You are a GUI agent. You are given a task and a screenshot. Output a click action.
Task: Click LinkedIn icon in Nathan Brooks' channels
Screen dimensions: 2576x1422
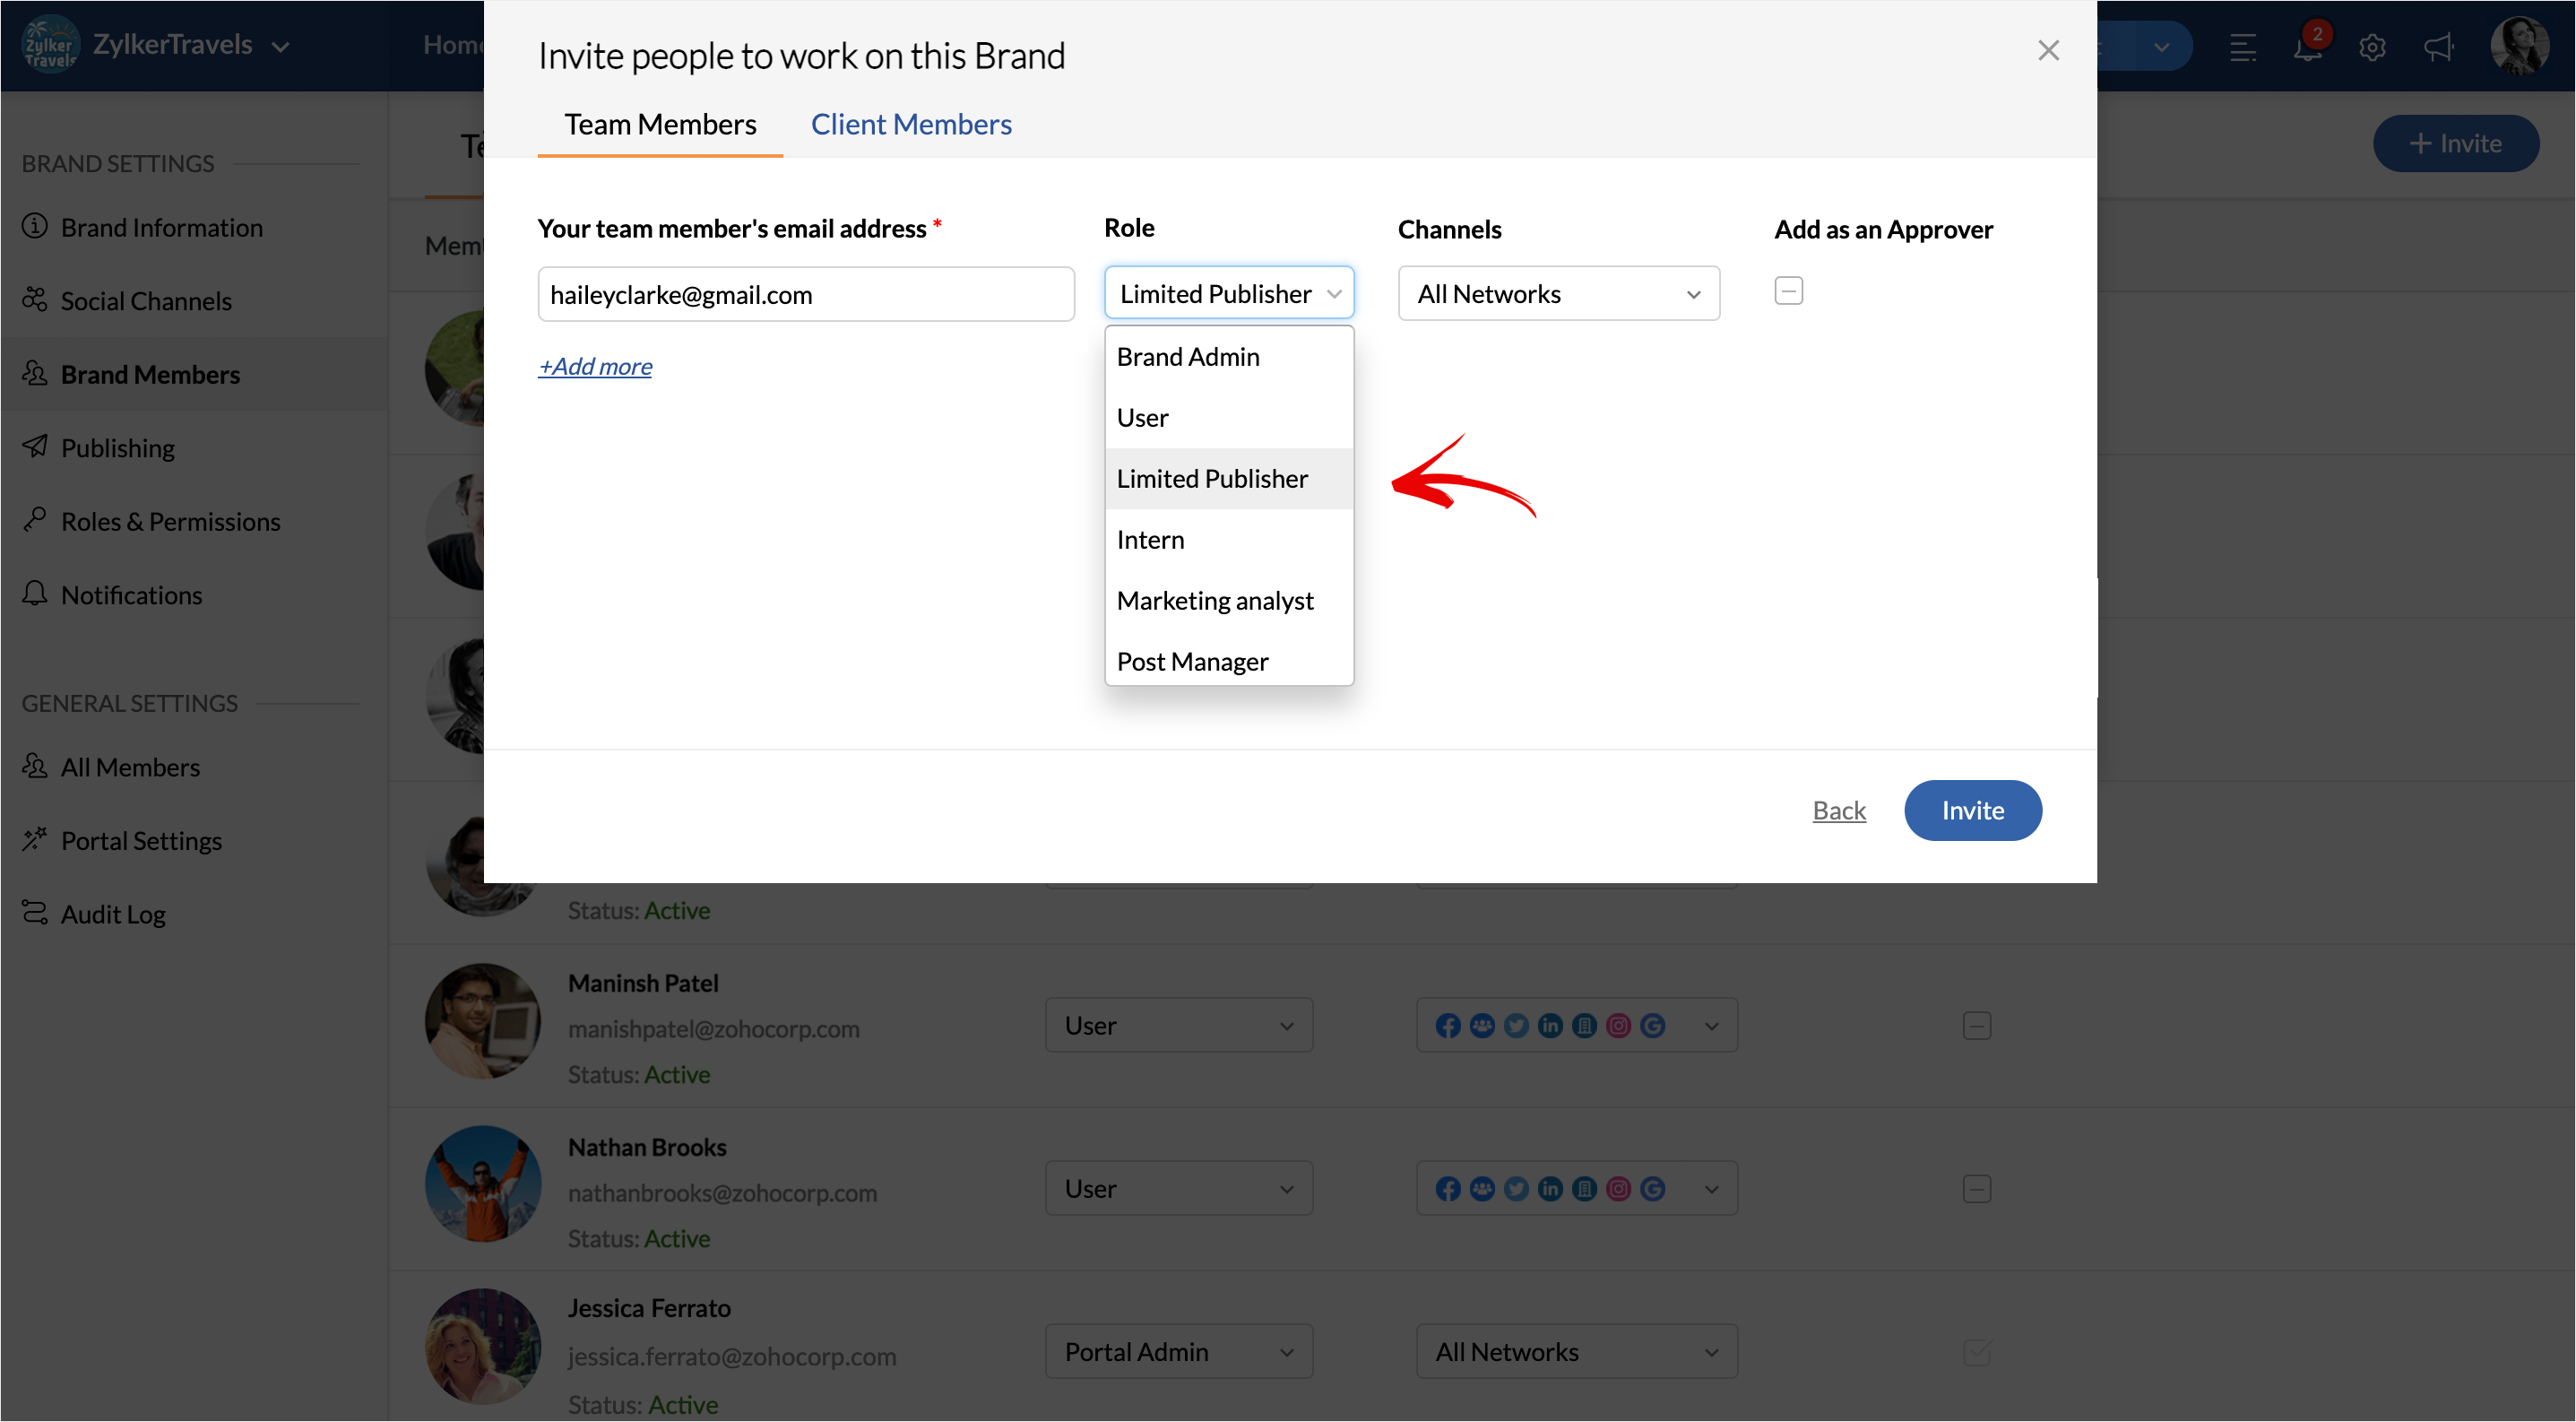[x=1550, y=1189]
